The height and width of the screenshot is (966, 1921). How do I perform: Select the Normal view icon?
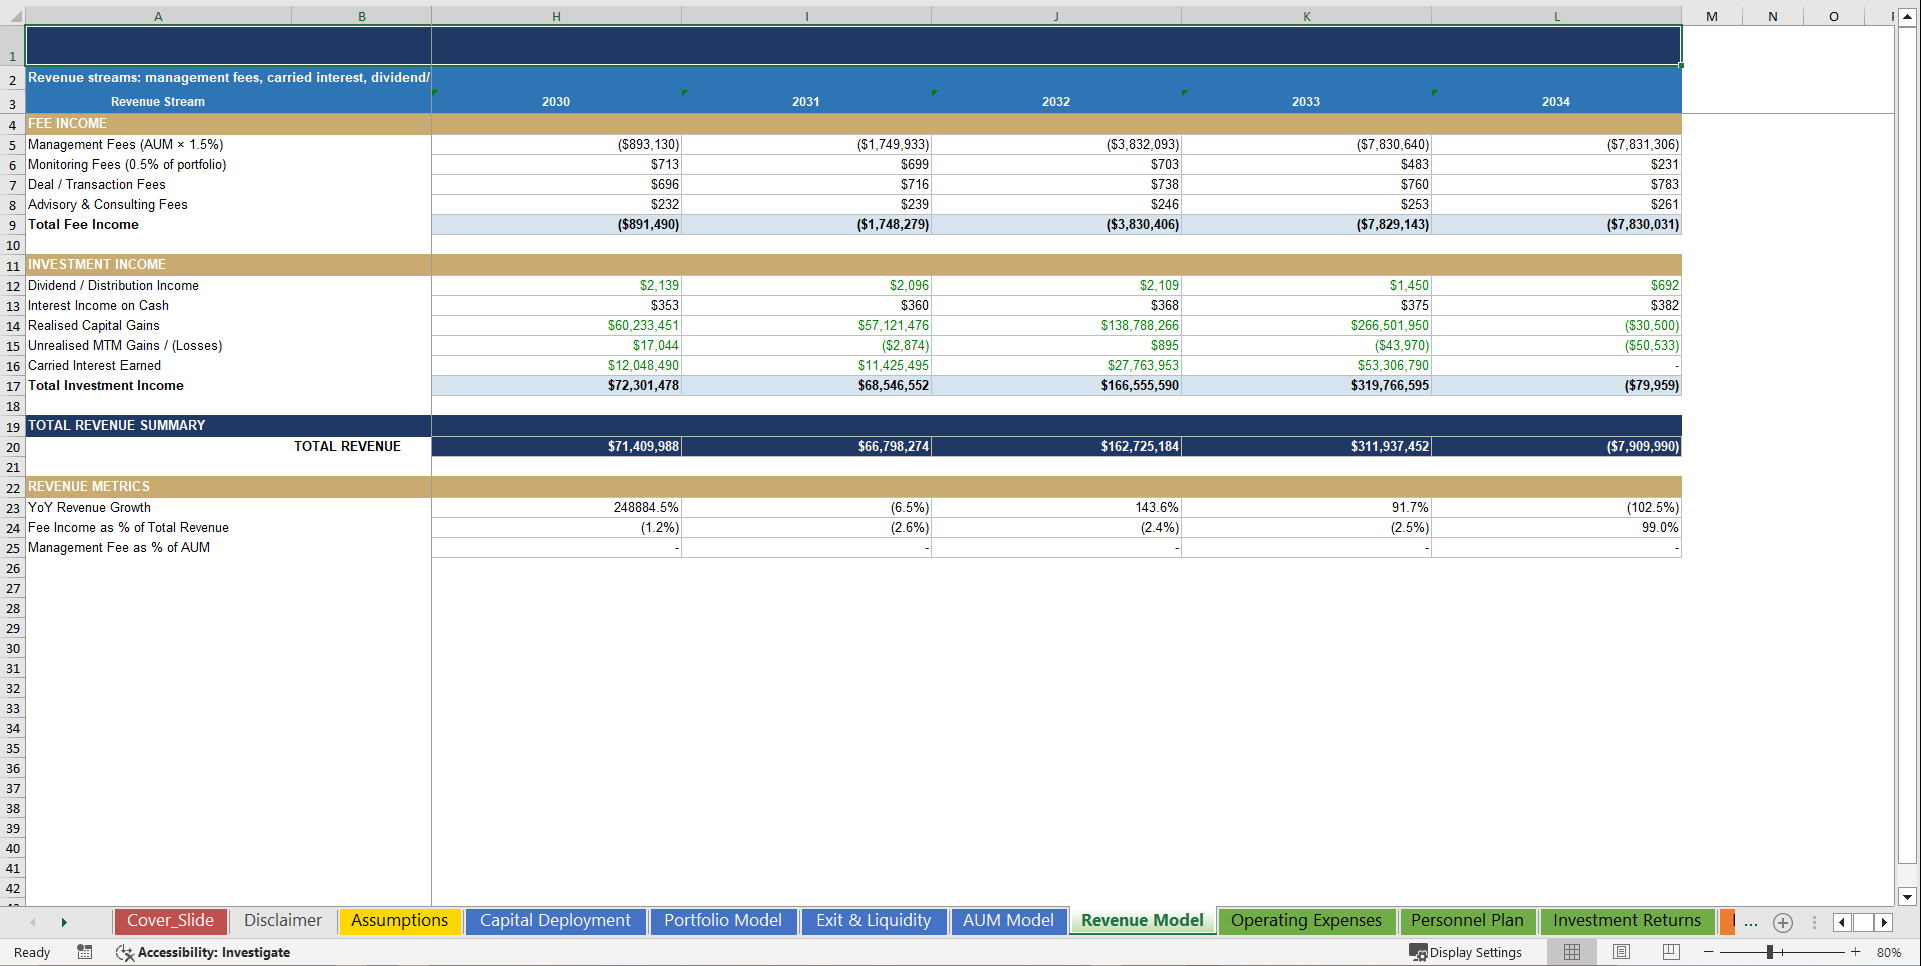1572,951
